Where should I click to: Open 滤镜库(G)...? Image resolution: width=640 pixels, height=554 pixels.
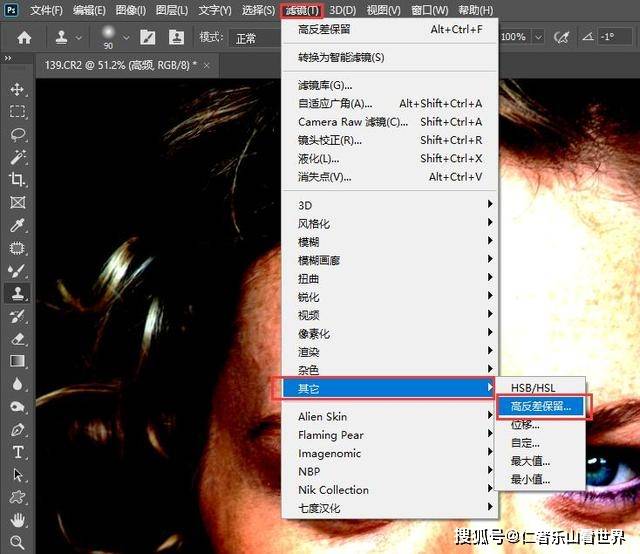[x=390, y=85]
